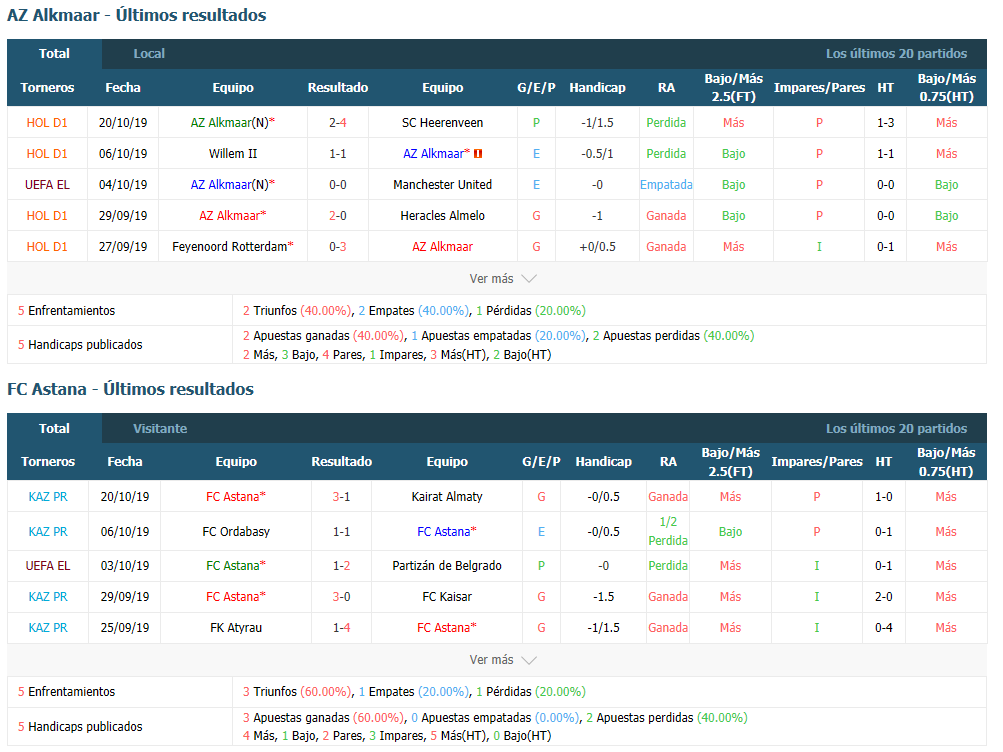Screen dimensions: 1003x752
Task: Click handicap +0/0.5 in Feyenoord Rotterdam row
Action: click(x=597, y=247)
